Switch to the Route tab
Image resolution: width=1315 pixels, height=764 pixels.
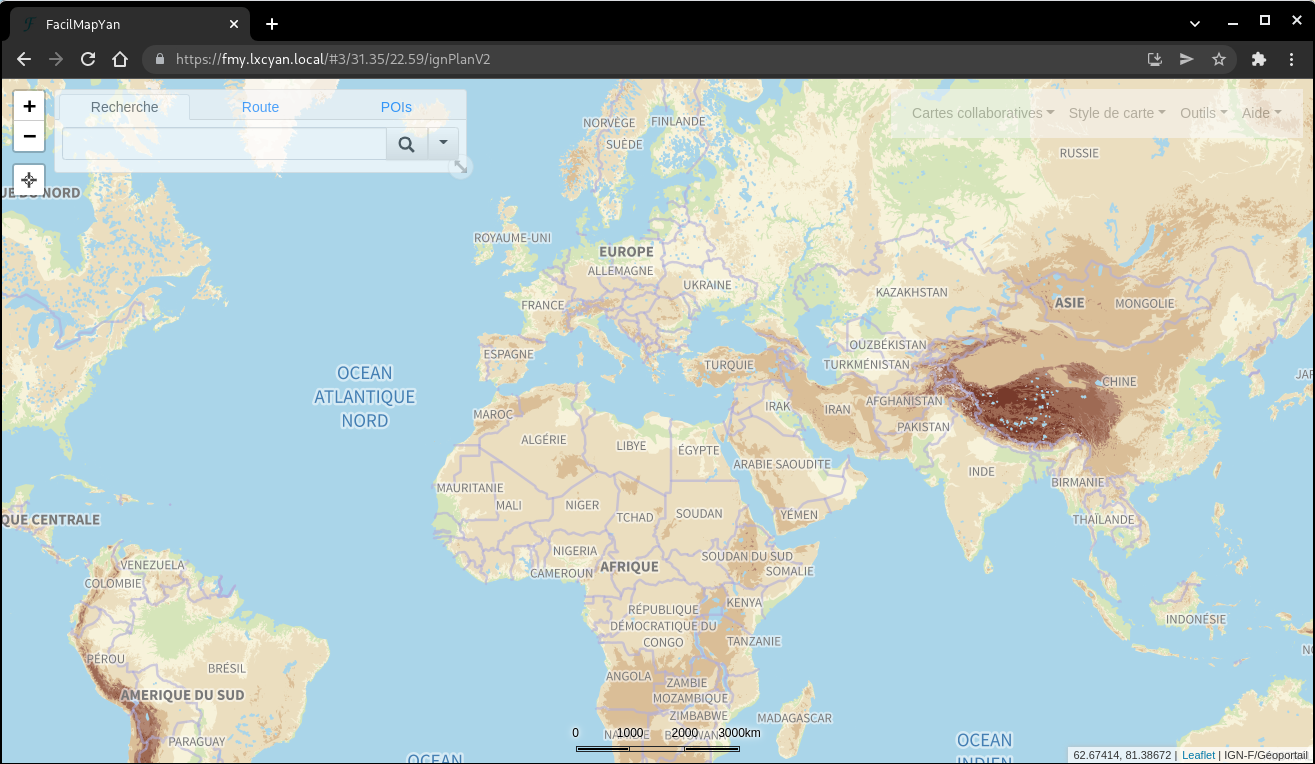click(x=260, y=107)
